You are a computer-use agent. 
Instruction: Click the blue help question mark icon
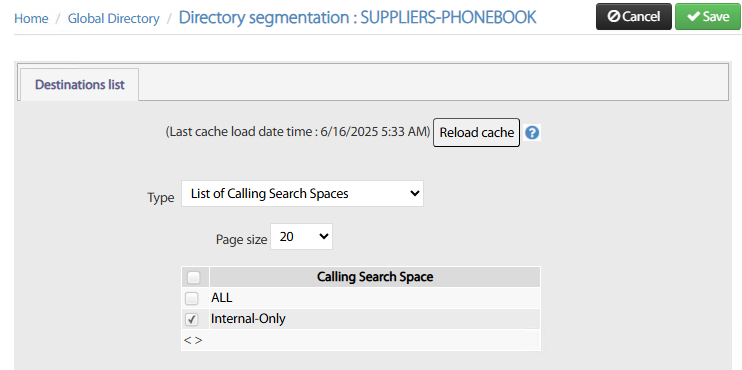[532, 133]
